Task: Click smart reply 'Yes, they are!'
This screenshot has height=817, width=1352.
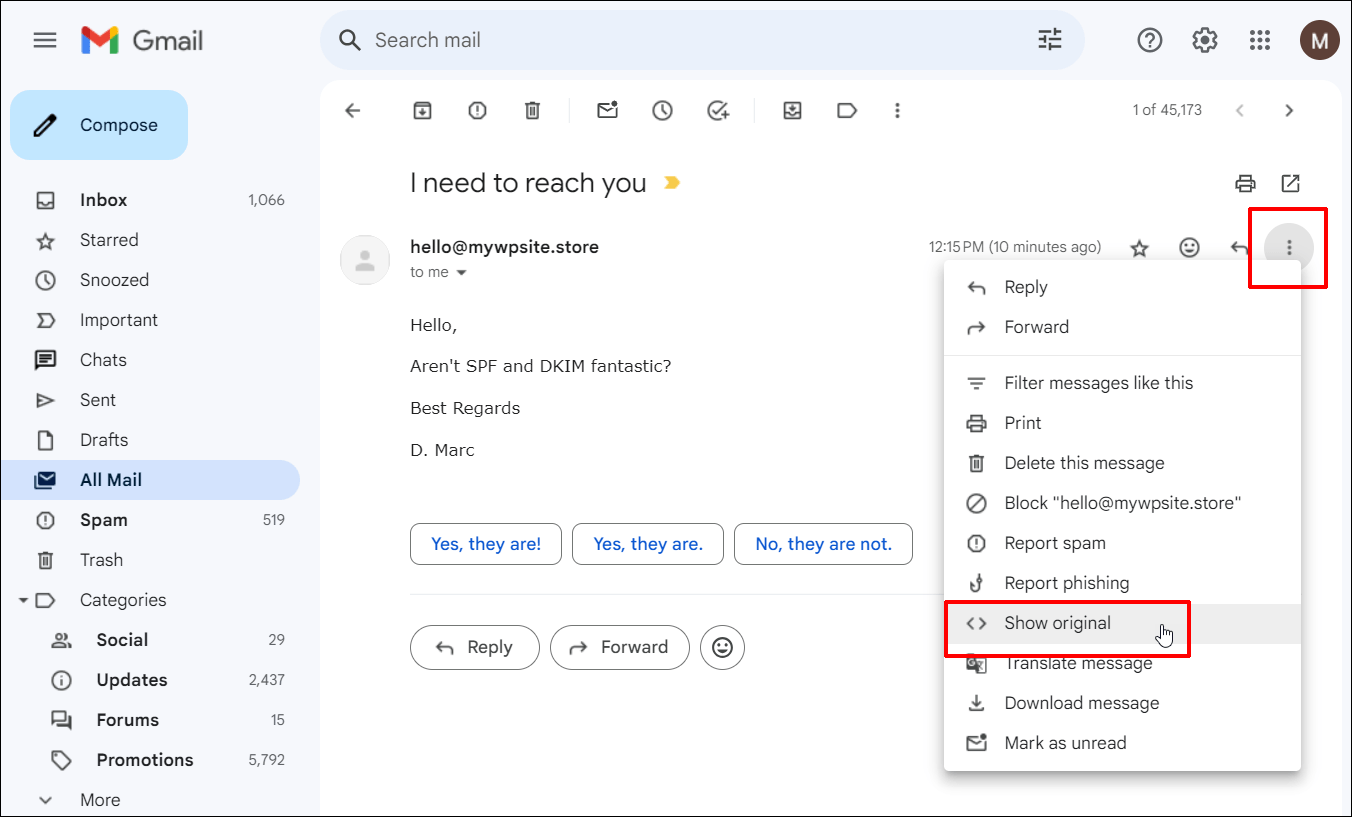Action: pyautogui.click(x=486, y=544)
